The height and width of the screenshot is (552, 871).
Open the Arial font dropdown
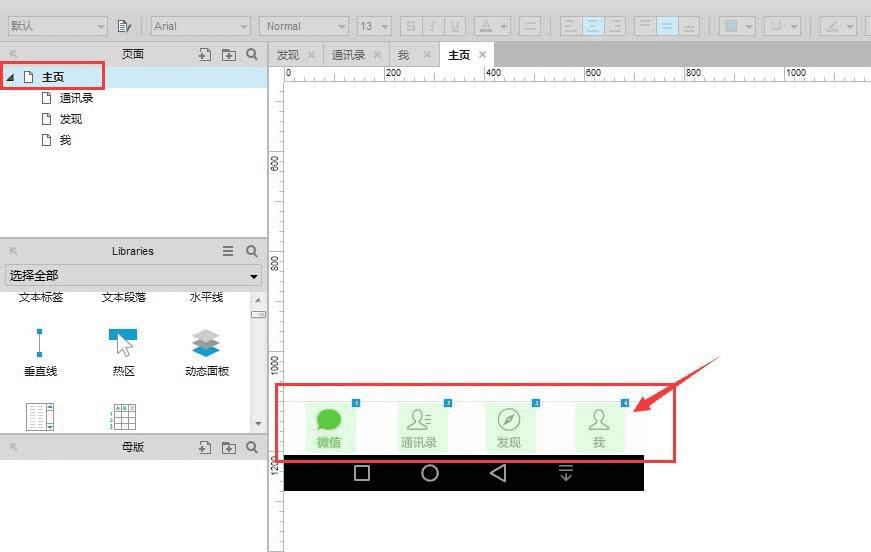[x=201, y=26]
